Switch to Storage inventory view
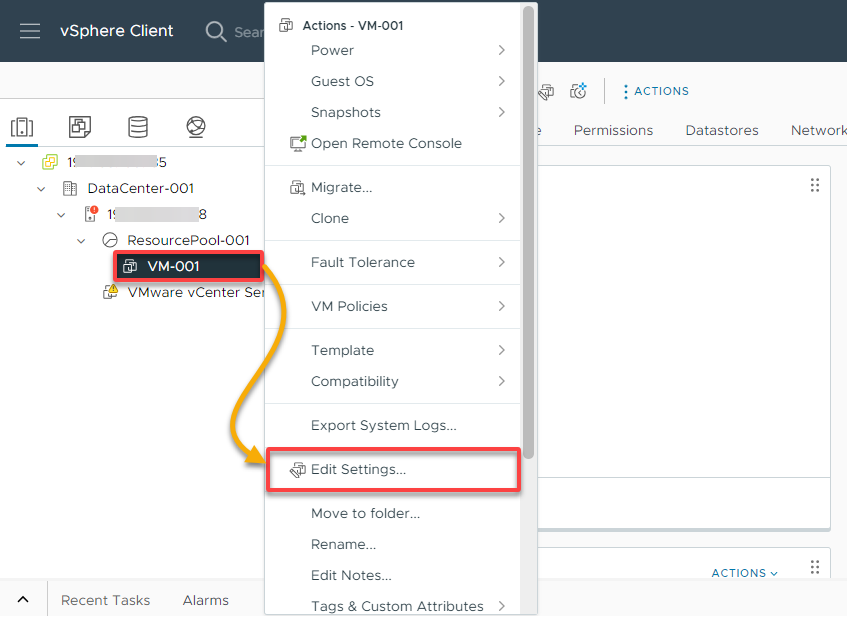Image resolution: width=847 pixels, height=621 pixels. click(138, 127)
